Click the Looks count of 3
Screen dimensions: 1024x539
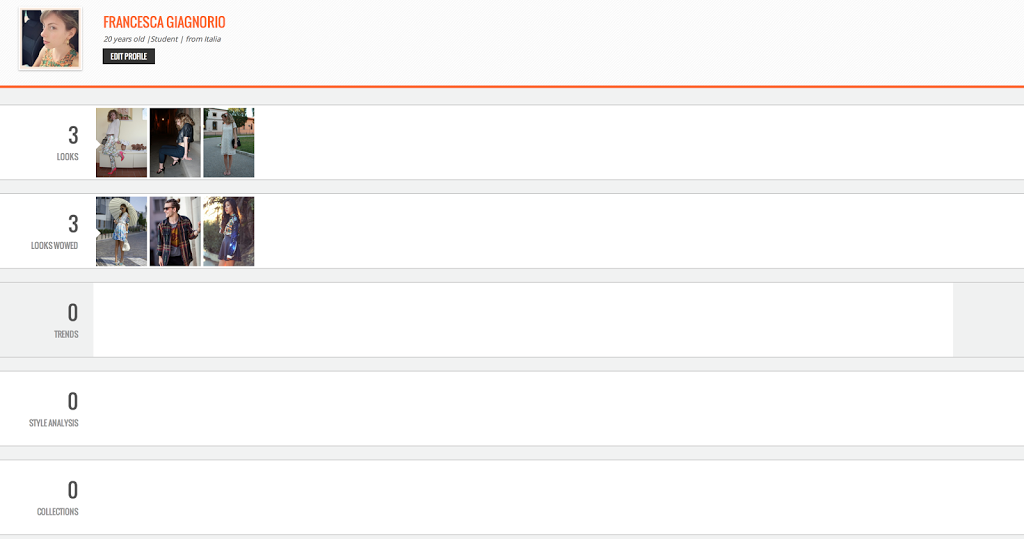point(73,136)
